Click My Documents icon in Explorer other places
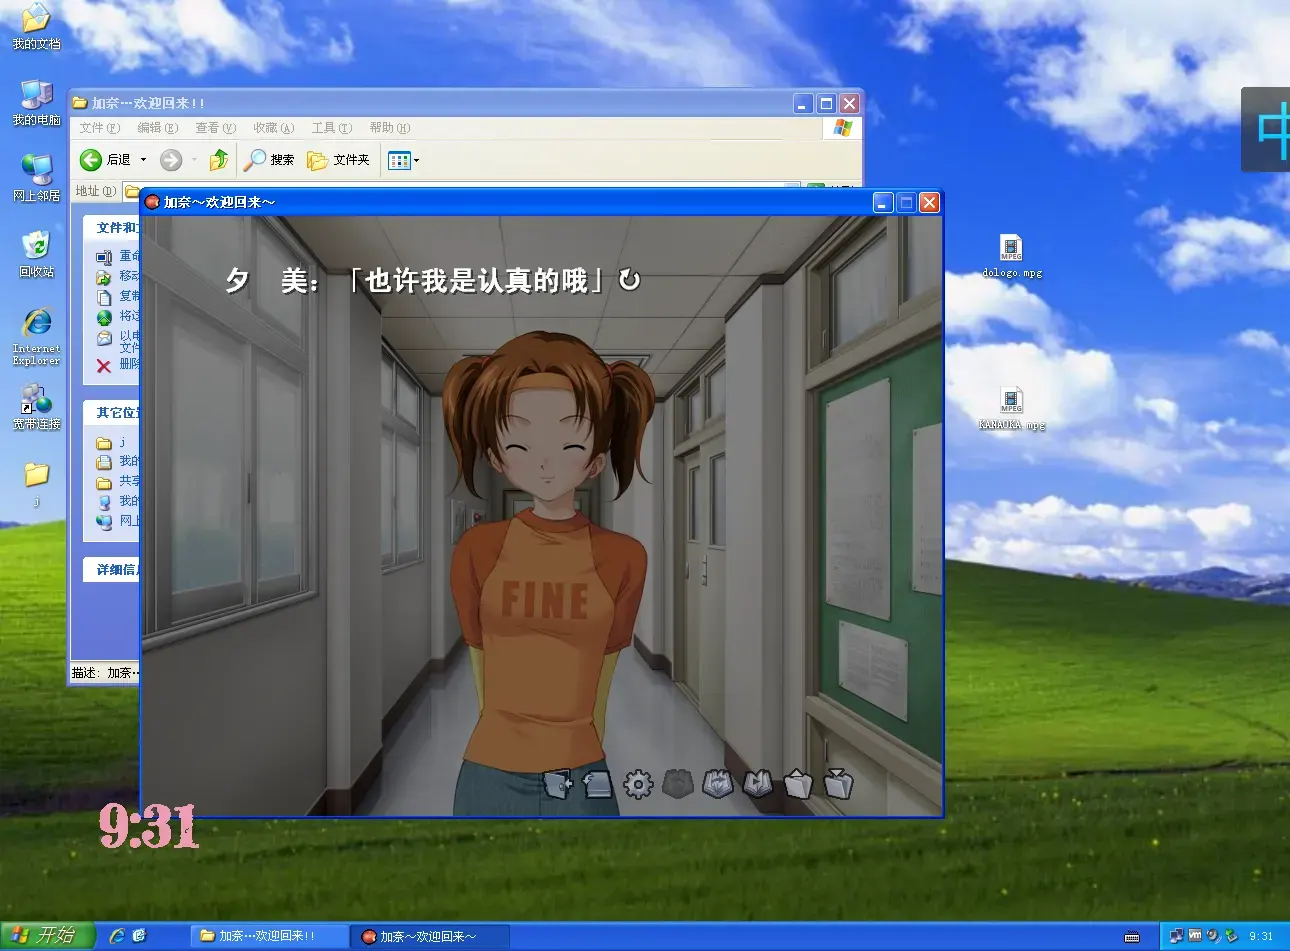Viewport: 1290px width, 951px height. 104,462
